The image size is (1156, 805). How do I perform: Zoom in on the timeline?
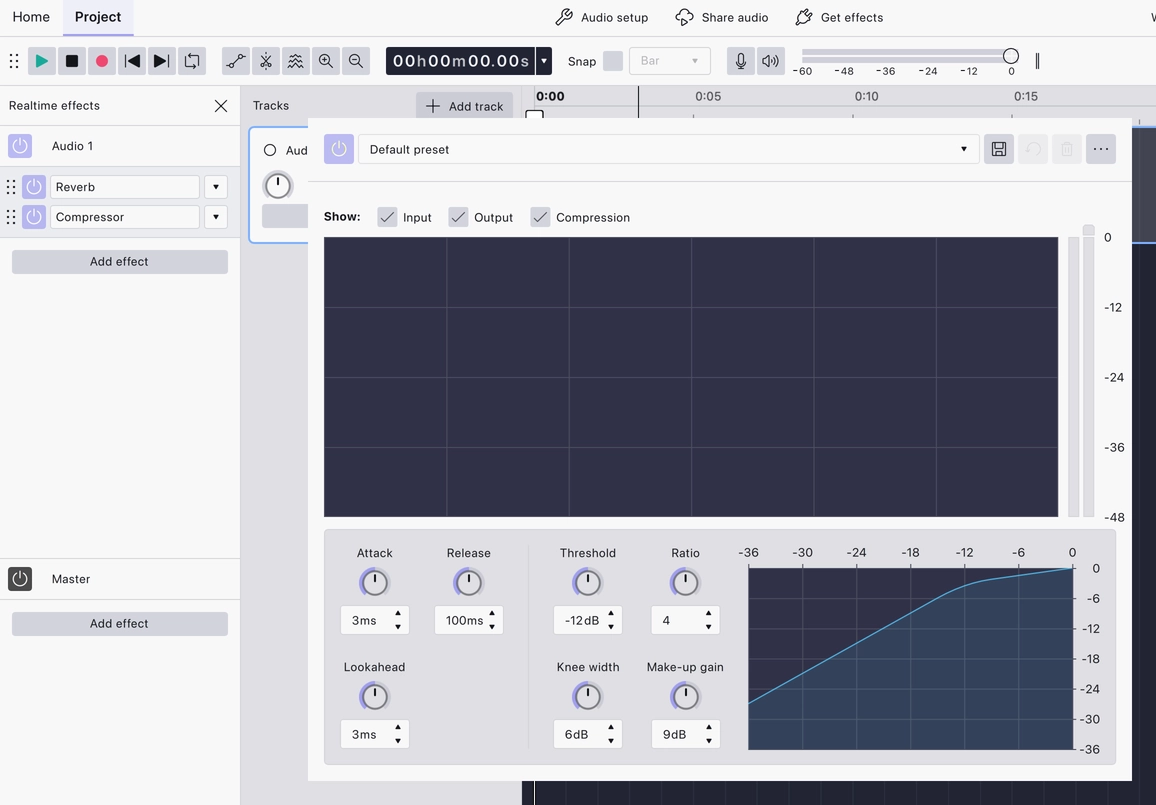(x=325, y=61)
